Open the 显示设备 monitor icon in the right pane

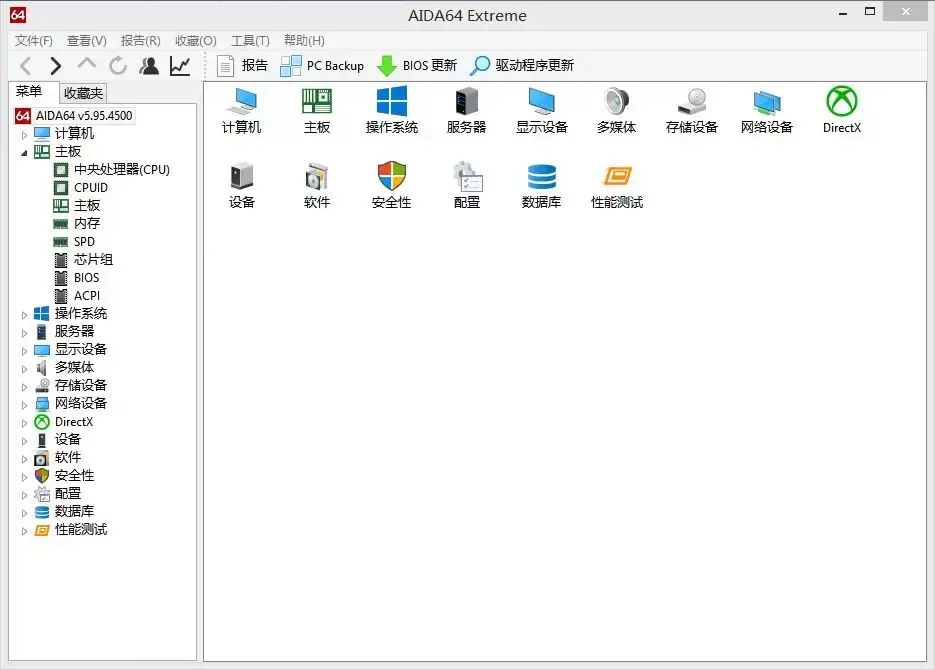tap(541, 110)
